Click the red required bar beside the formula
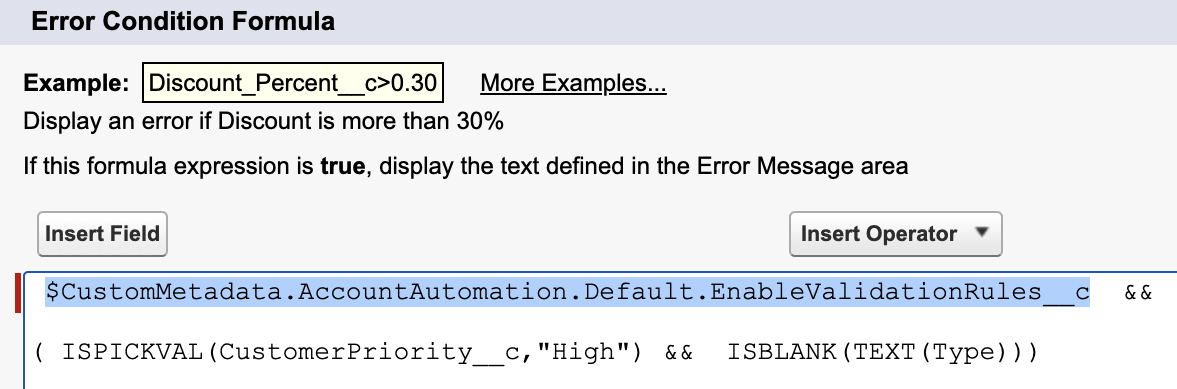The image size is (1177, 389). click(x=18, y=293)
